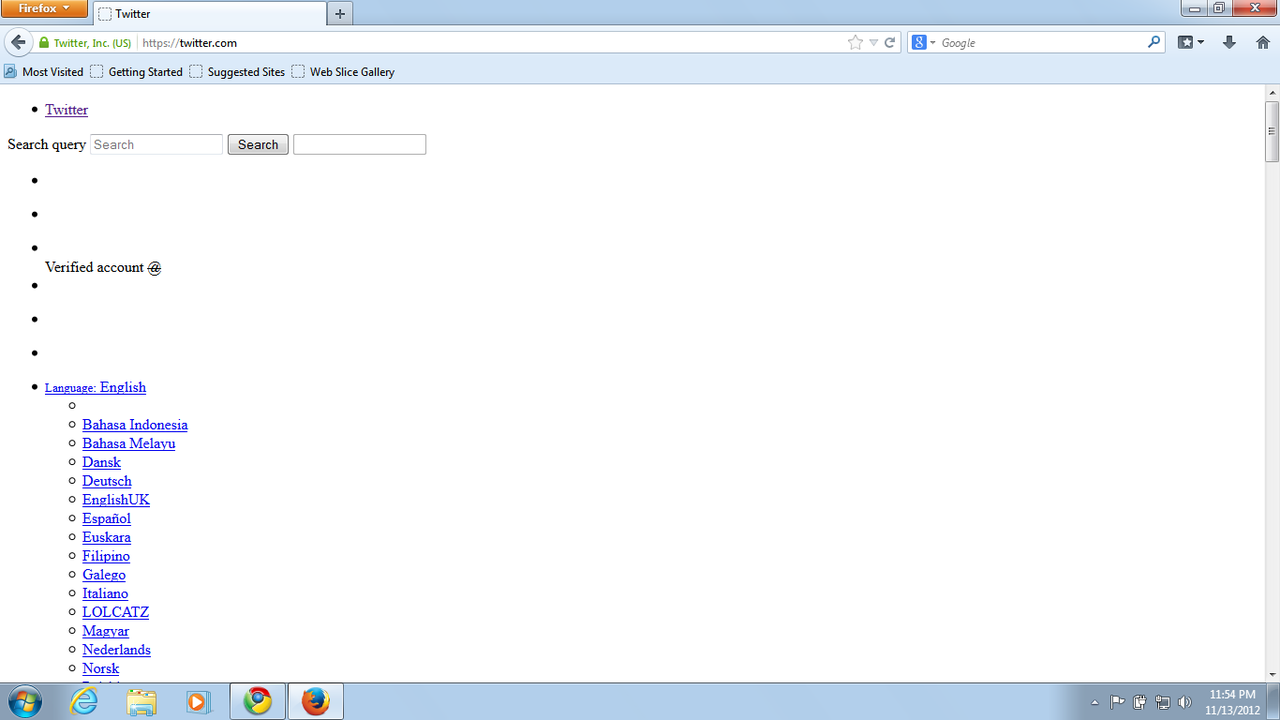Open a new tab with the plus button
The height and width of the screenshot is (720, 1280).
point(340,14)
